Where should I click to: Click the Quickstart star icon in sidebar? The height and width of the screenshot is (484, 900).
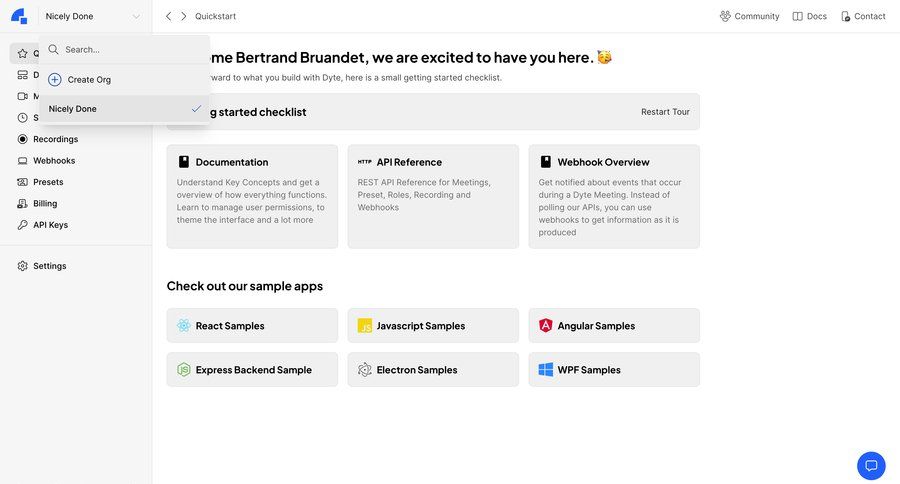coord(22,53)
